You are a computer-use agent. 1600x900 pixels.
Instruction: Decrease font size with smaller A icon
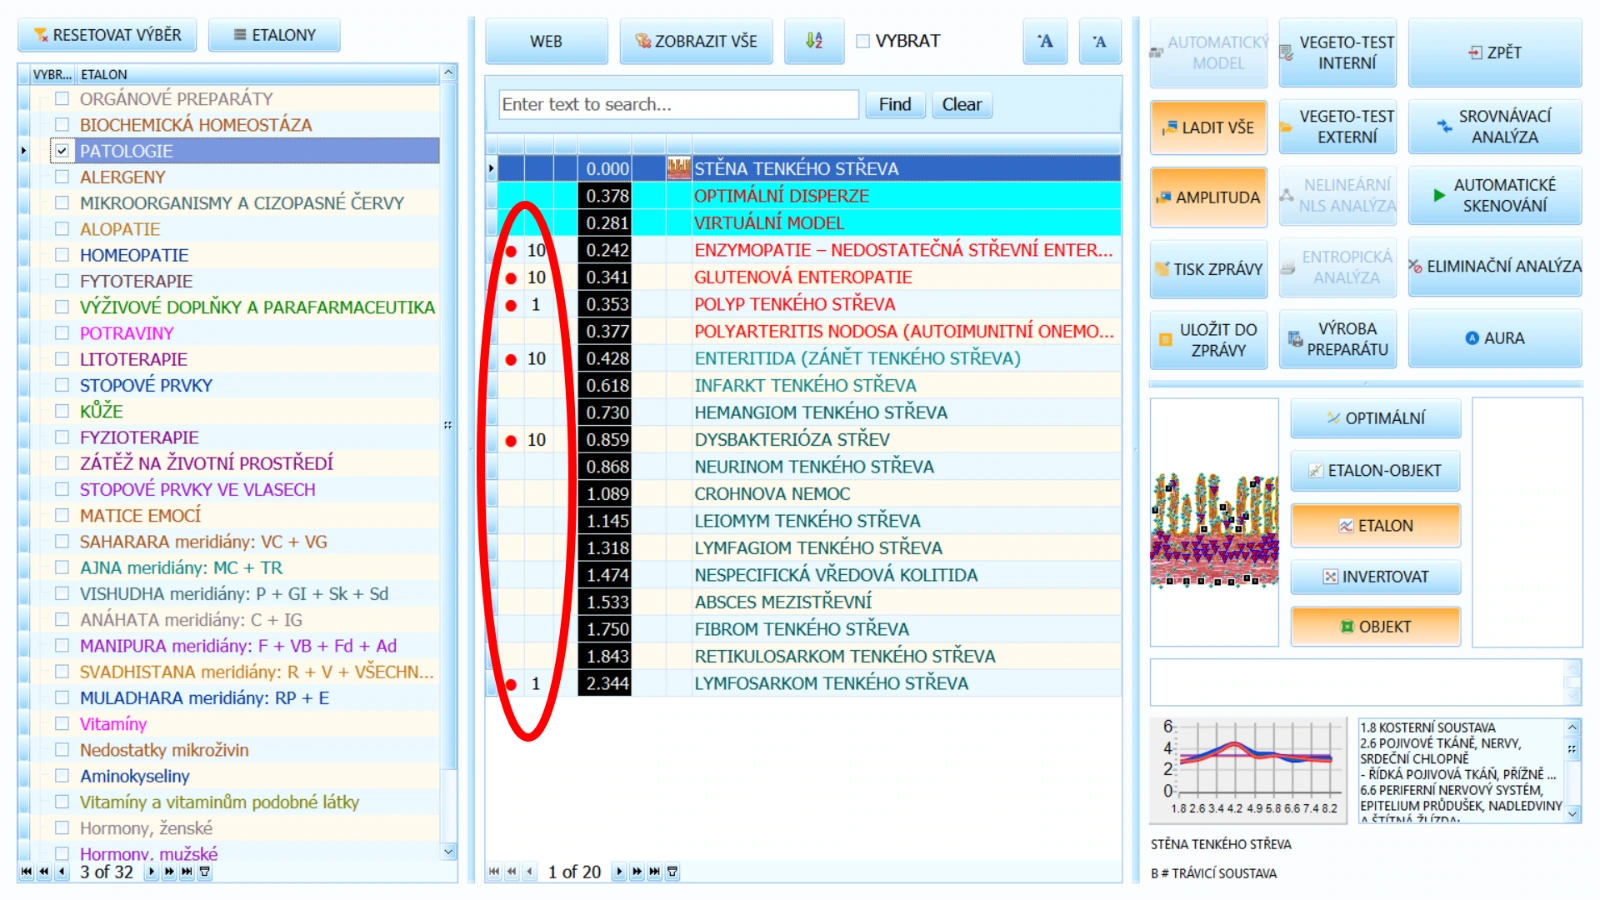coord(1100,41)
